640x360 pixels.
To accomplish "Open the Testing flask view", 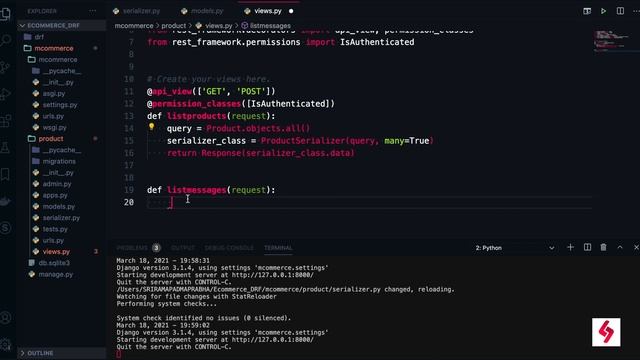I will 6,148.
